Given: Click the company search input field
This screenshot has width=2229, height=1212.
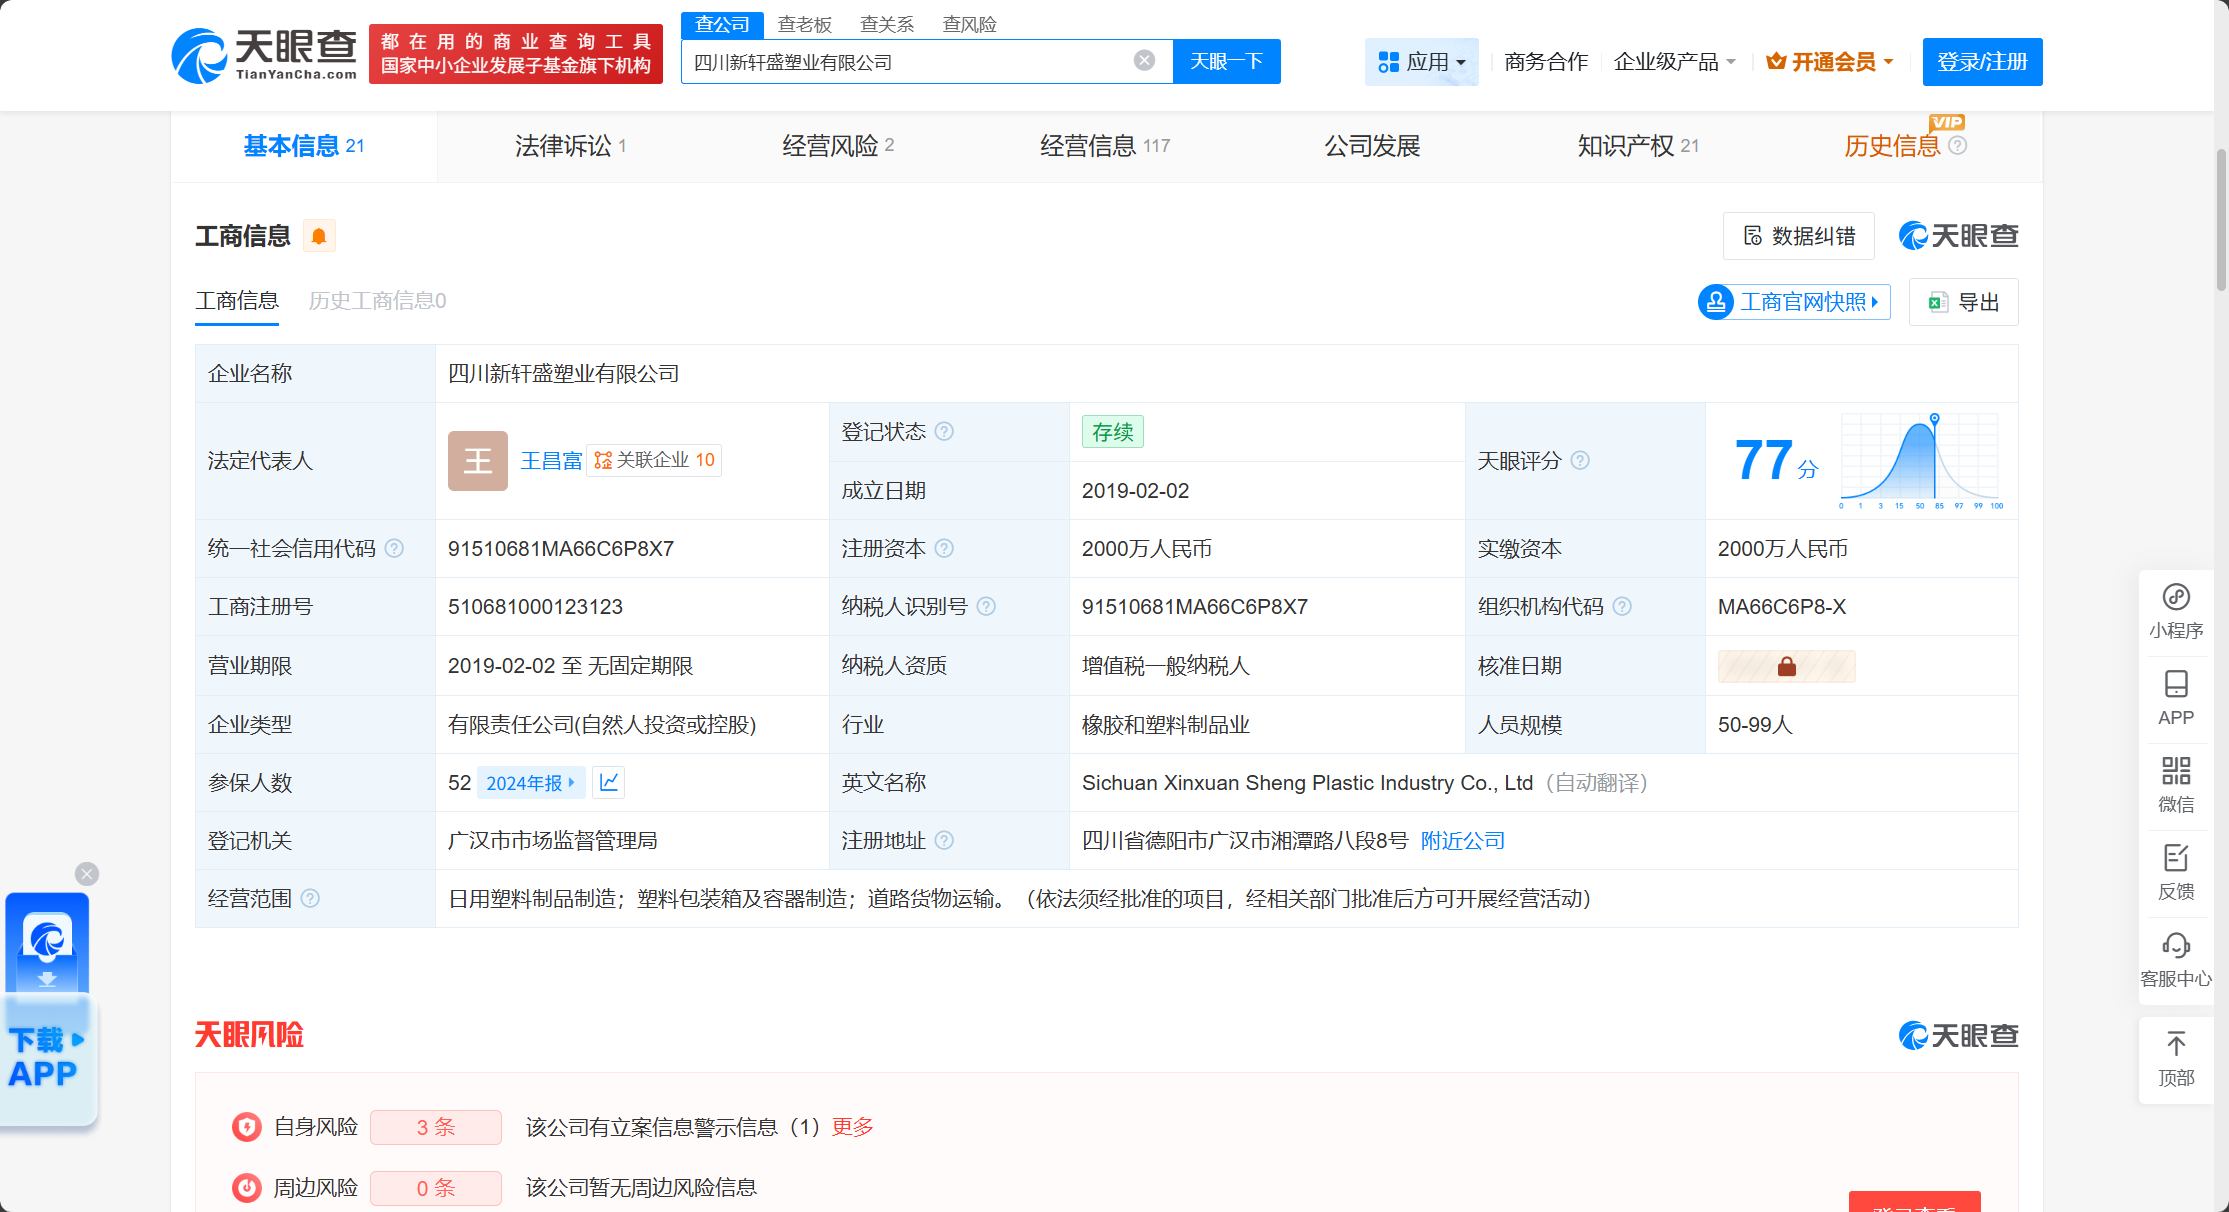Looking at the screenshot, I should (x=905, y=62).
